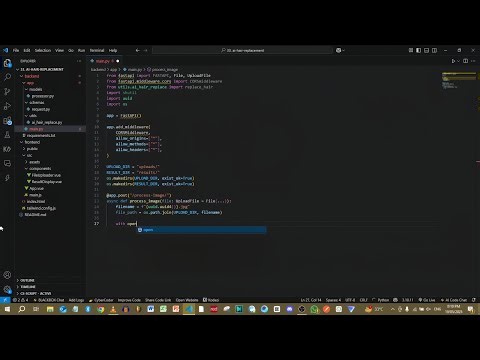Click BLACKBOX Chat in status bar
480x360 pixels.
[49, 300]
